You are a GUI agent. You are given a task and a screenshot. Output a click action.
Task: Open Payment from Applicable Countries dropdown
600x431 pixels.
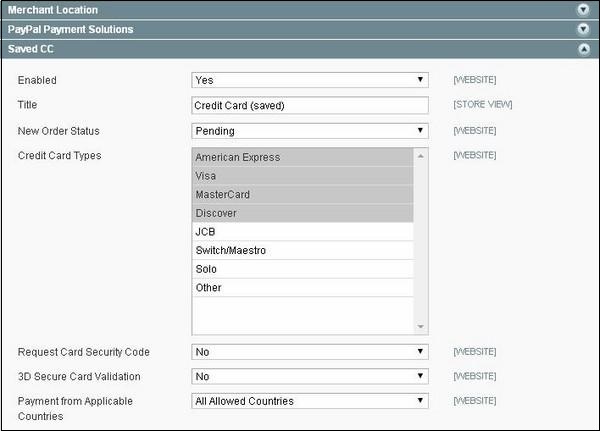(309, 401)
